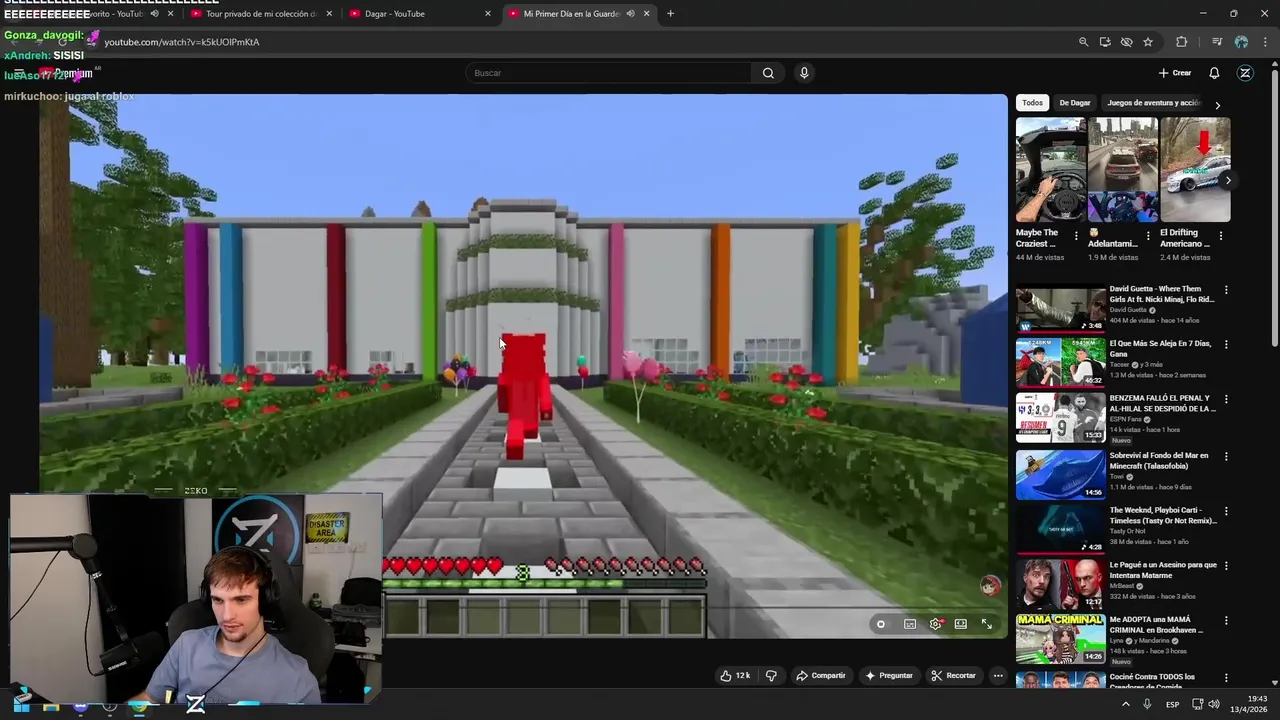Open the browser extensions puzzle icon
Screen dimensions: 1280x720
(x=1182, y=42)
